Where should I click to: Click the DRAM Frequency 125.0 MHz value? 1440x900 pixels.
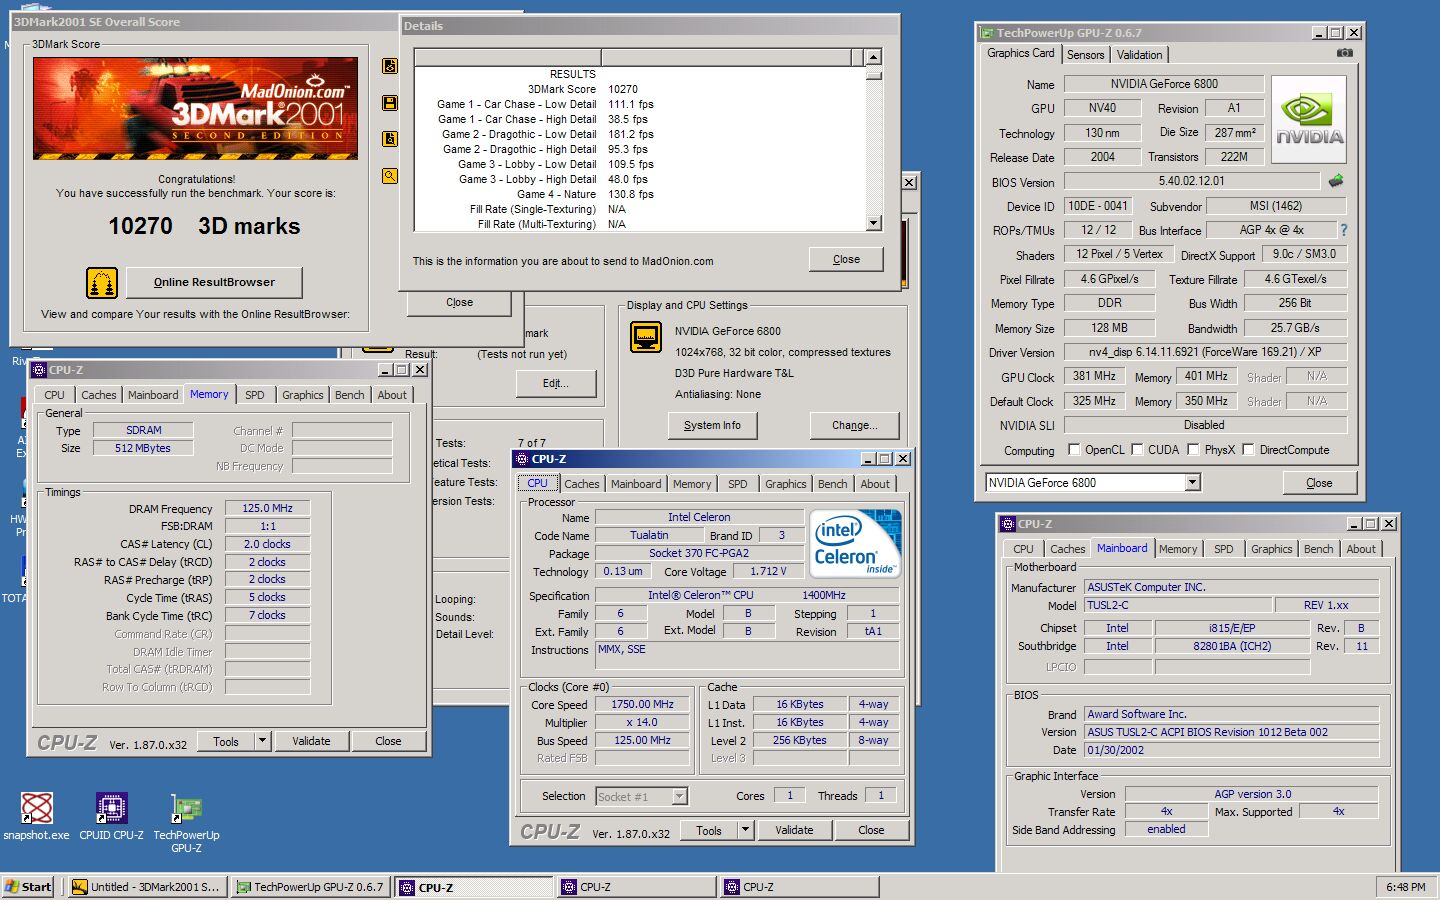(268, 508)
